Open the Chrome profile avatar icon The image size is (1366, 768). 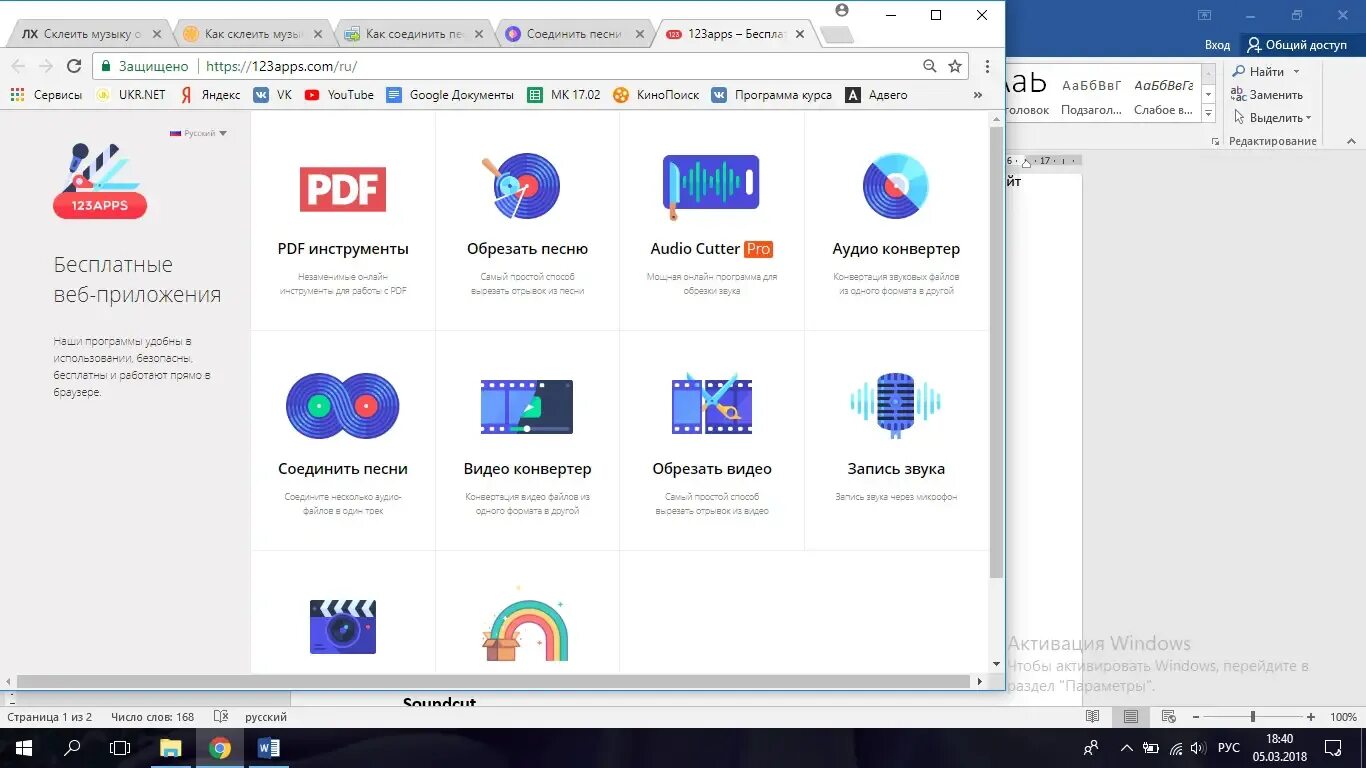click(x=842, y=10)
